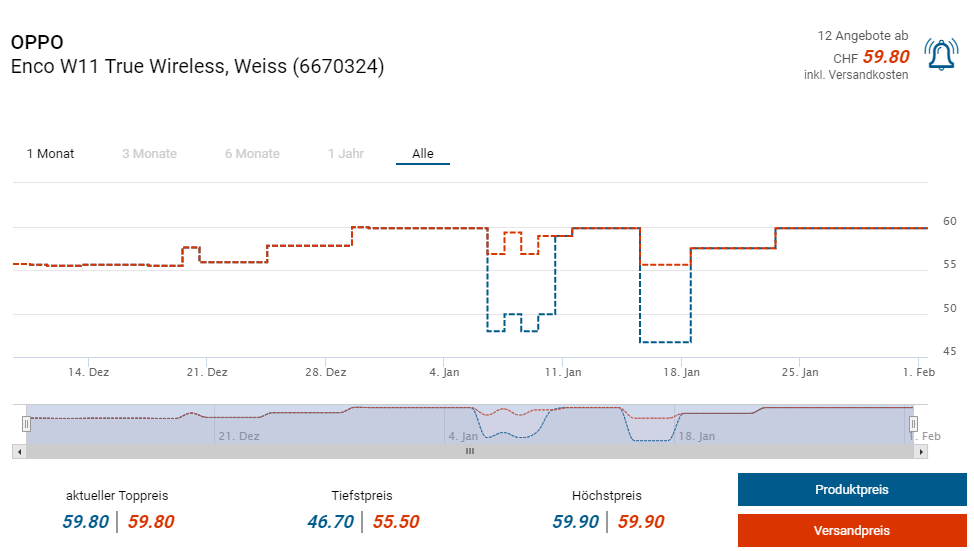The image size is (974, 551).
Task: Choose the 6 Monate time range
Action: [252, 154]
